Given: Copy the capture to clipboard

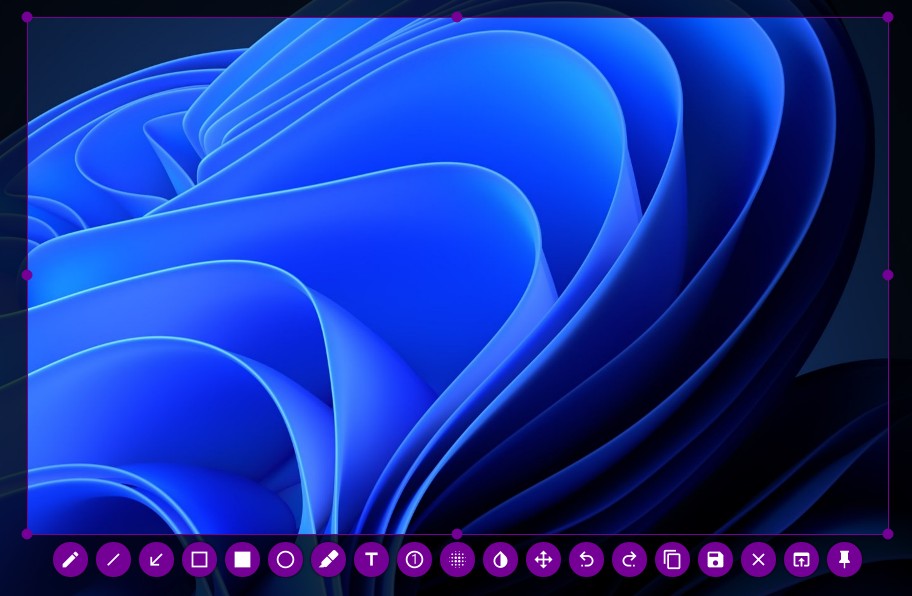Looking at the screenshot, I should point(672,559).
